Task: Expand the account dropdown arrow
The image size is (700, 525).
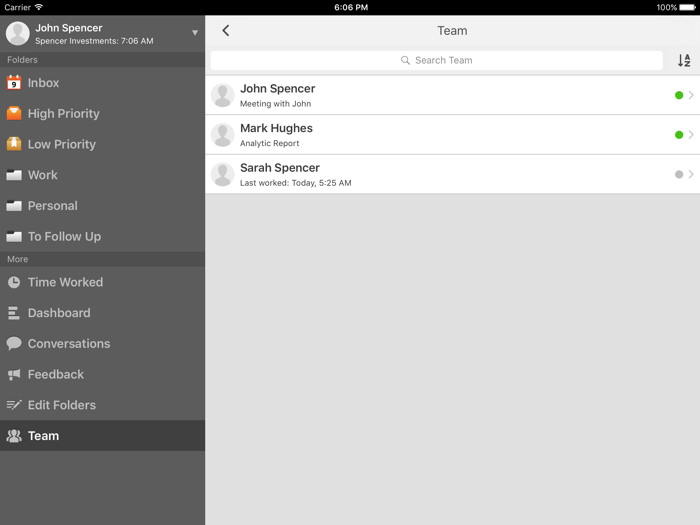Action: coord(195,33)
